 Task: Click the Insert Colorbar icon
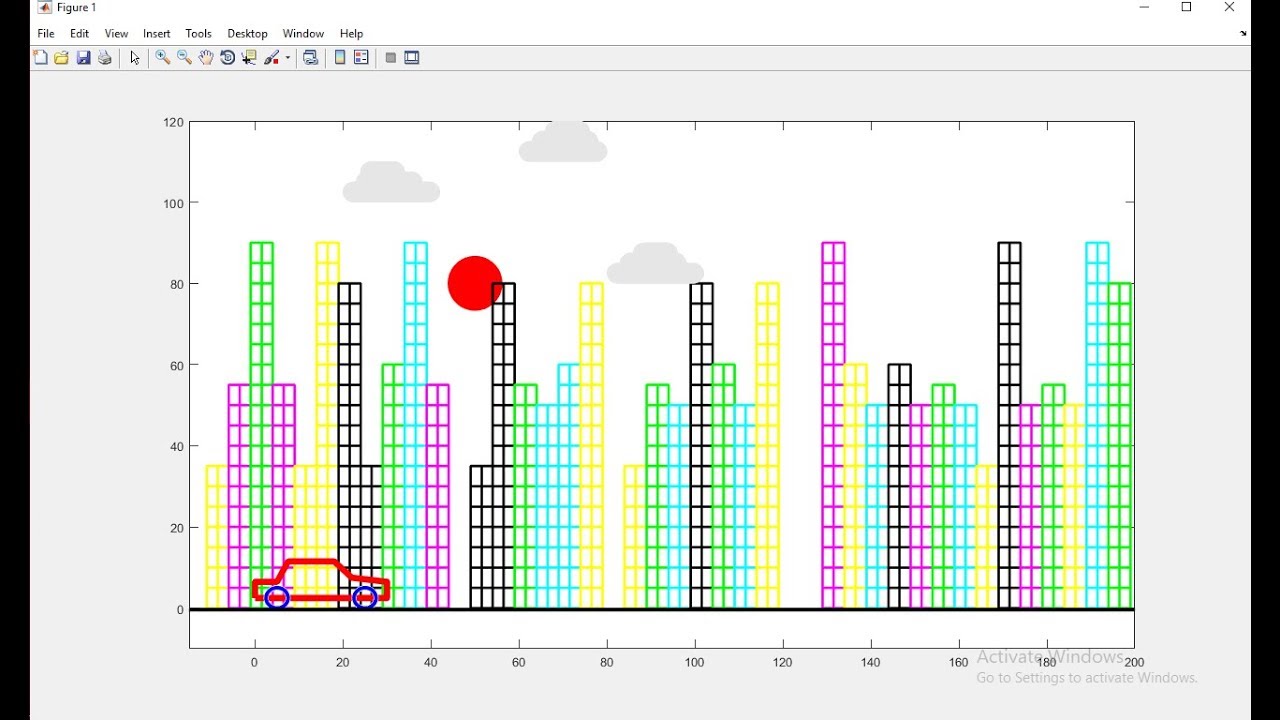340,57
